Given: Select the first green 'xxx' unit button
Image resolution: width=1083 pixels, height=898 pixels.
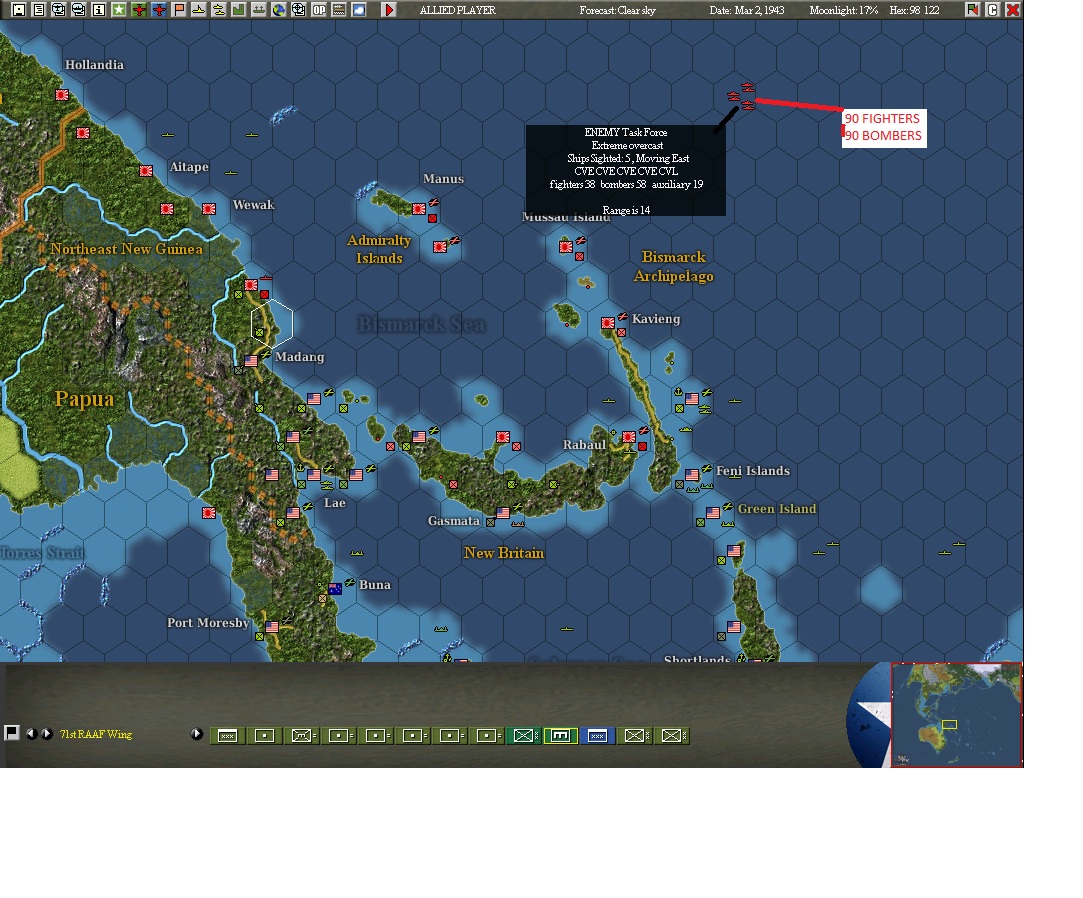Looking at the screenshot, I should pos(227,736).
